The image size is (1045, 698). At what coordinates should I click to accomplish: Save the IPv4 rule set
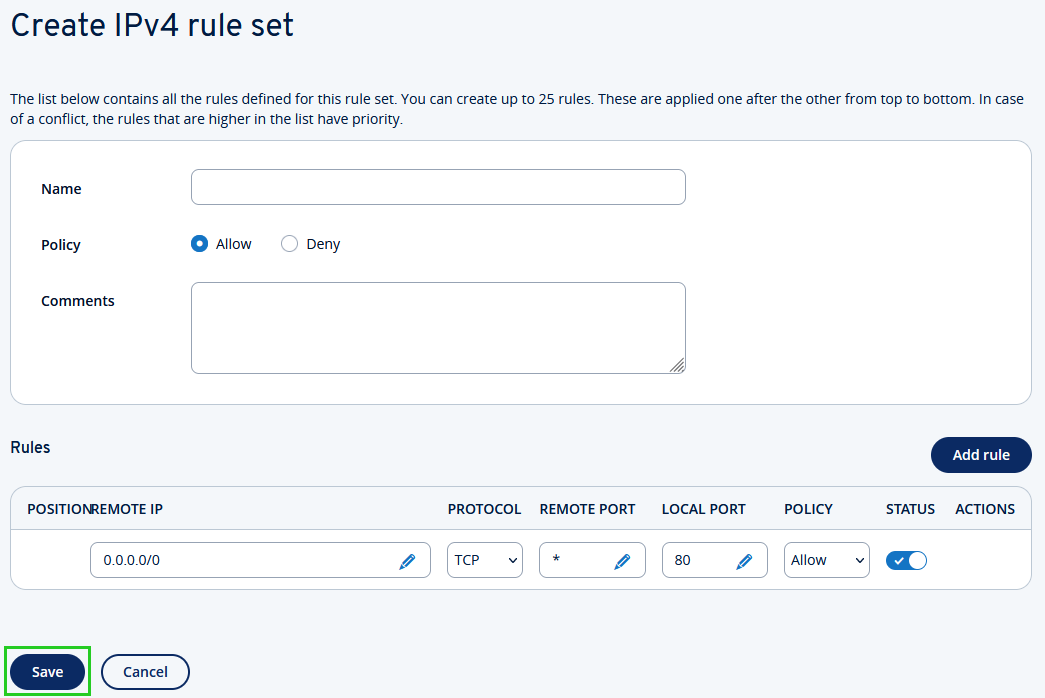tap(47, 672)
